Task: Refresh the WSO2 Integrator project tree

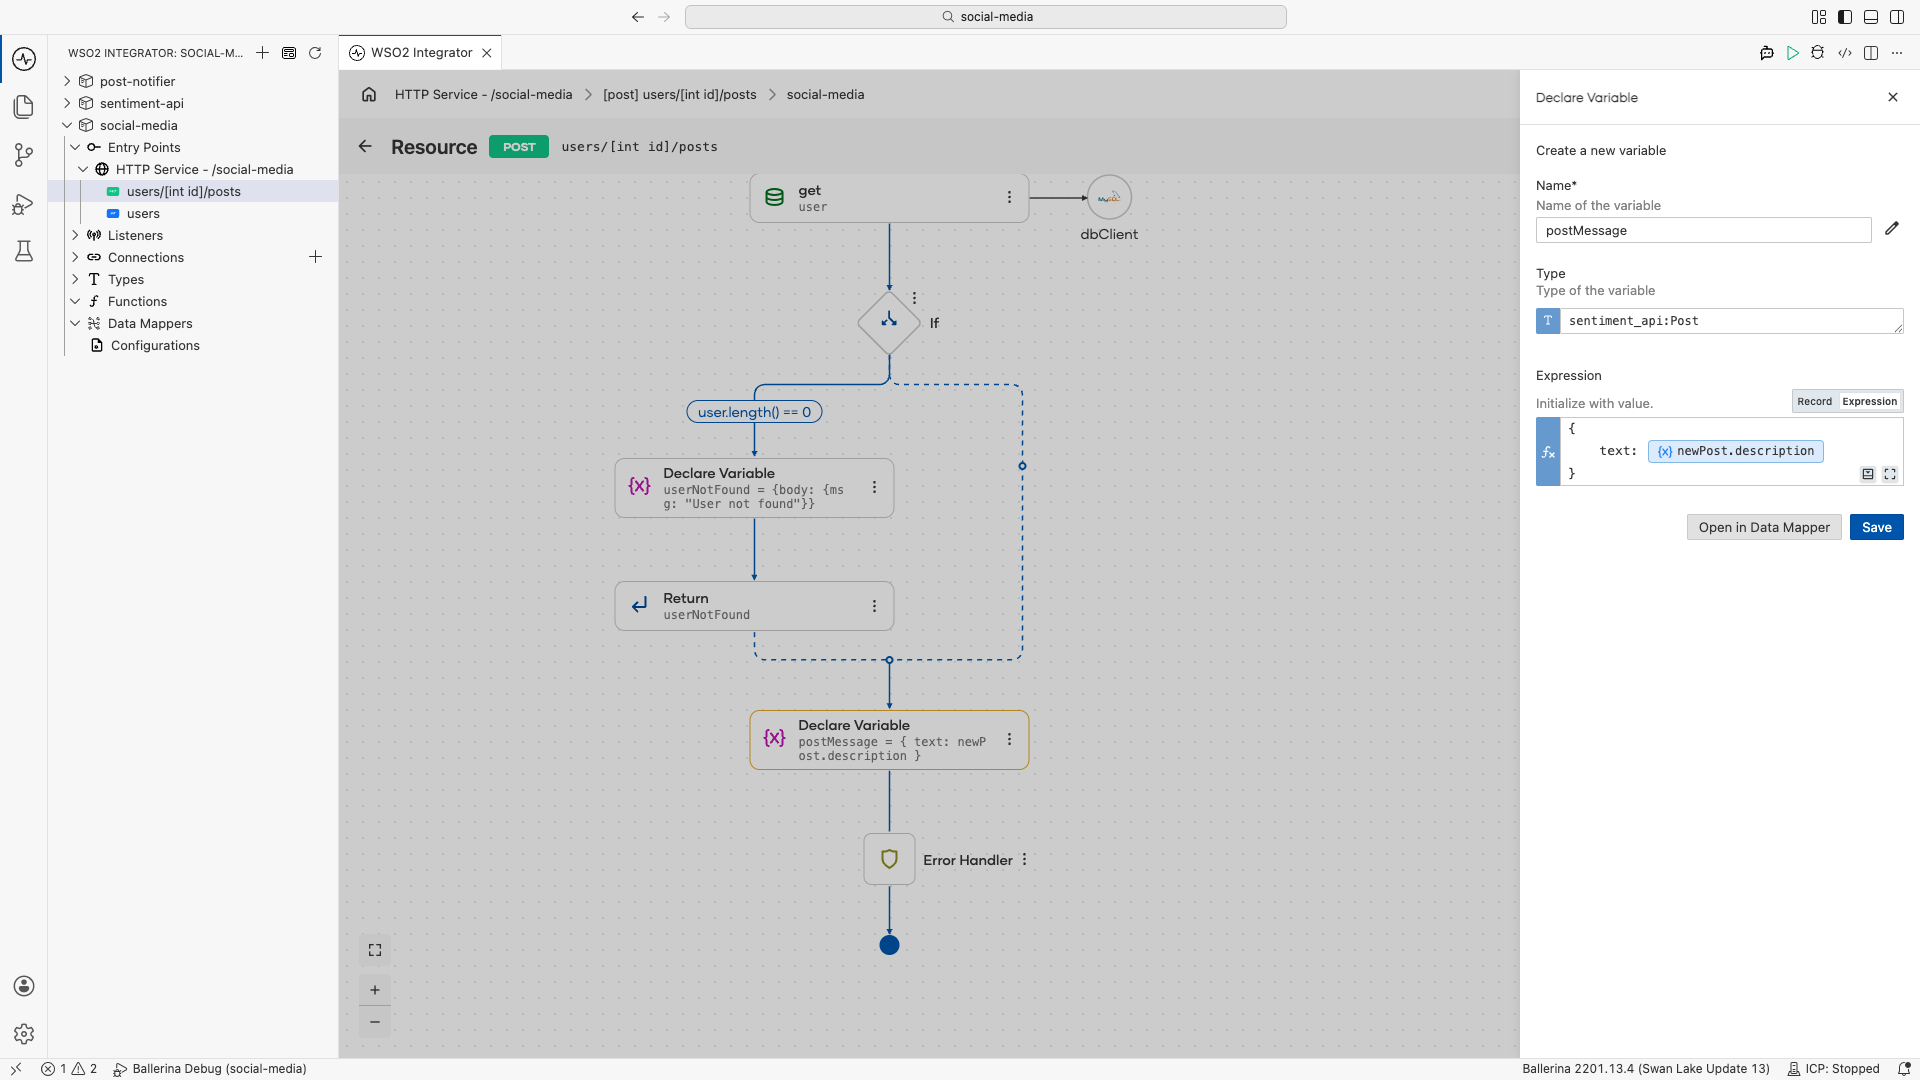Action: pos(315,53)
